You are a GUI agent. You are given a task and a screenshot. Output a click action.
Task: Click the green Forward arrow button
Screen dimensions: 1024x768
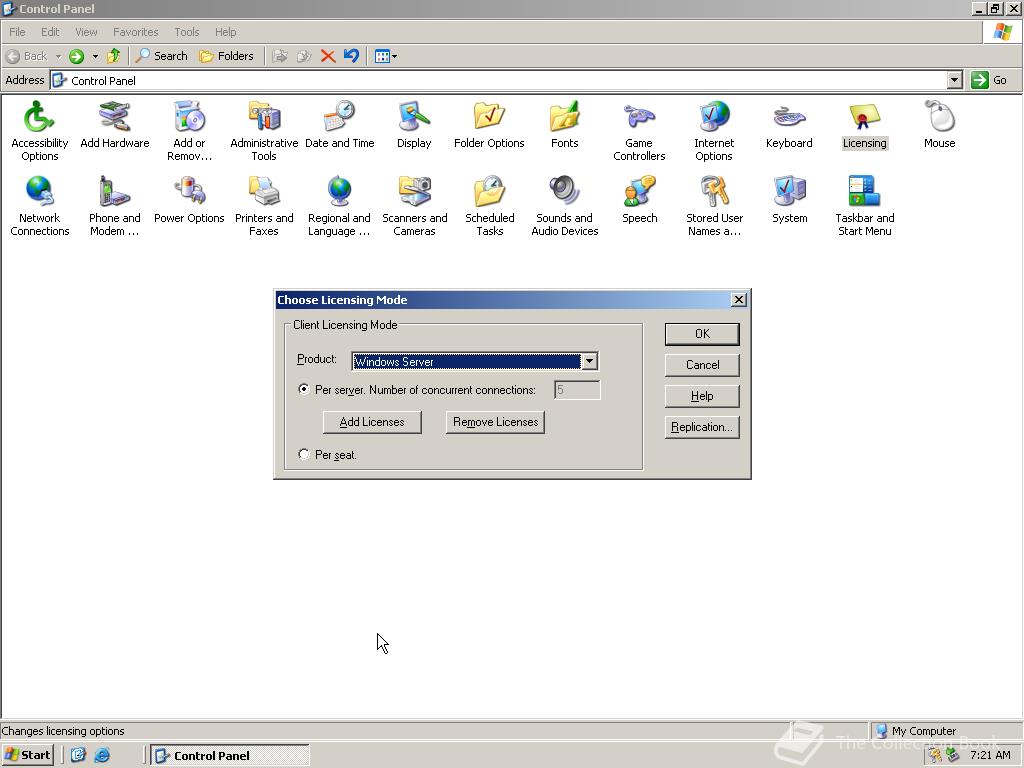(76, 56)
